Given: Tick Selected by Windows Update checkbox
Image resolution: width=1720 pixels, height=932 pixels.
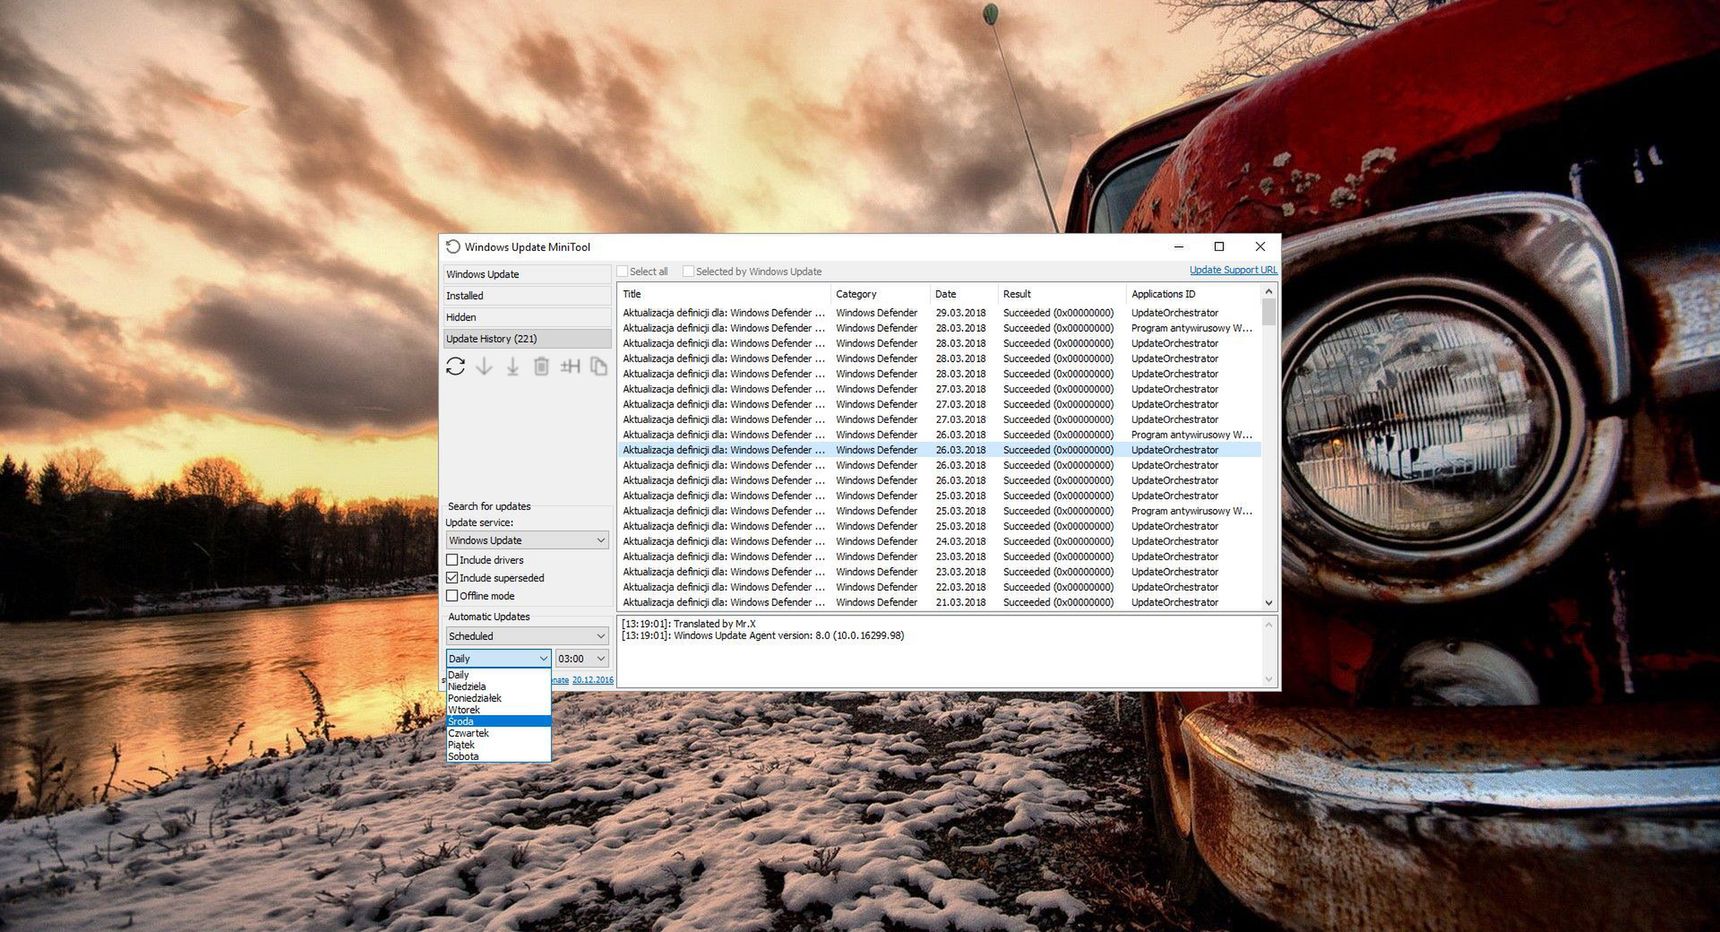Looking at the screenshot, I should 688,271.
